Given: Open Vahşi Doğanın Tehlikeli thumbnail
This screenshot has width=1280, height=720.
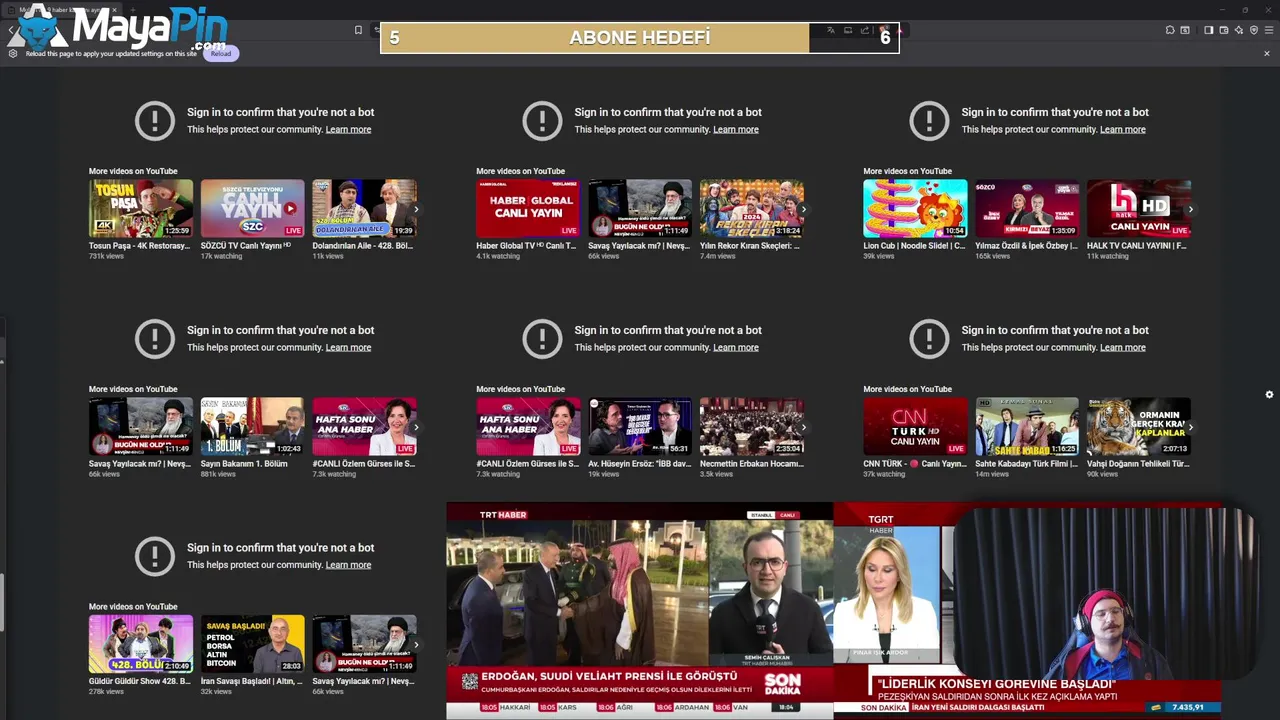Looking at the screenshot, I should 1138,426.
